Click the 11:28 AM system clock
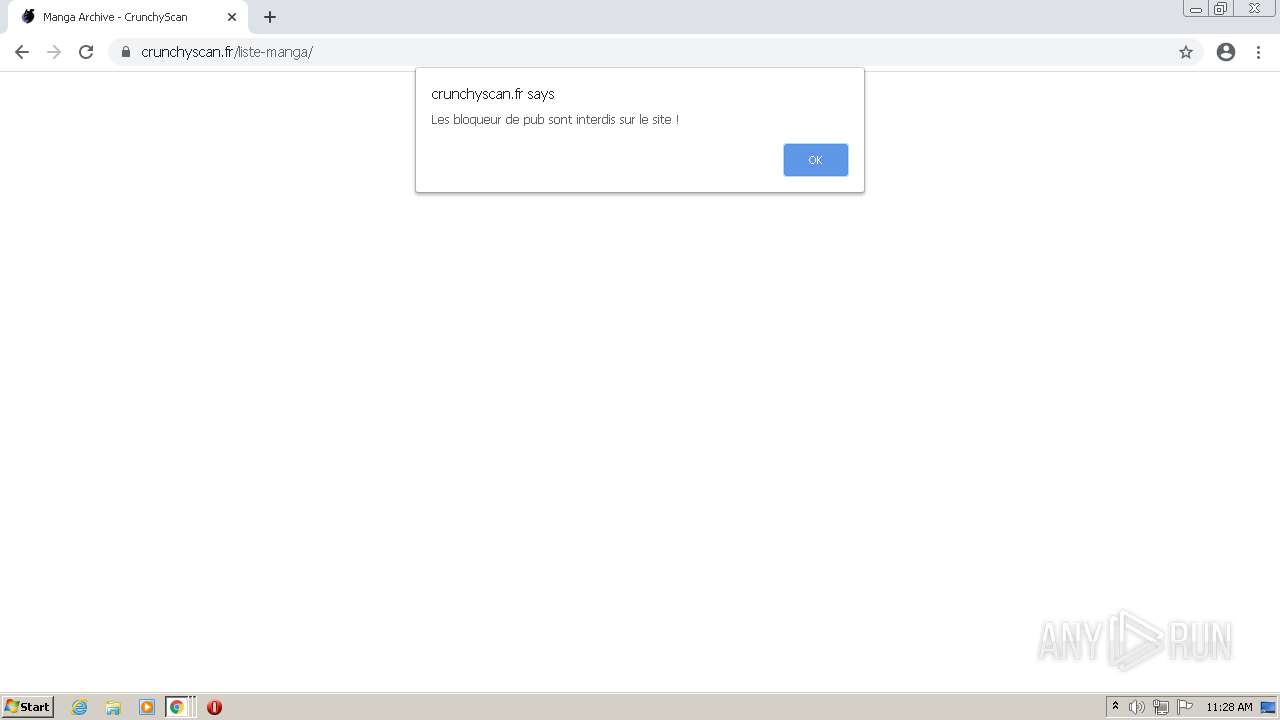Viewport: 1280px width, 720px height. (1229, 707)
